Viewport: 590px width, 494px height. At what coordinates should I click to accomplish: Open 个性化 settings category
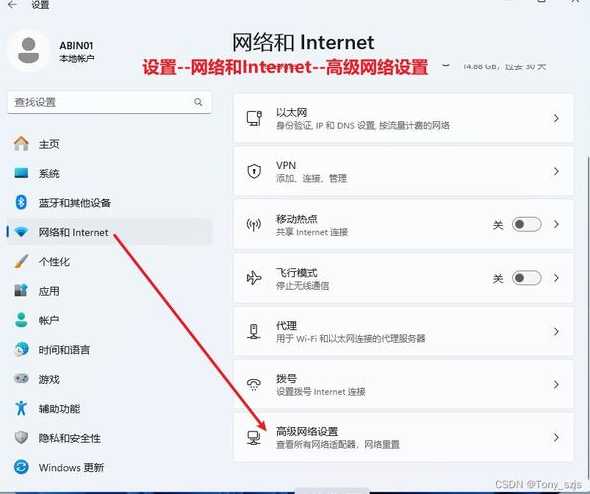(x=109, y=261)
